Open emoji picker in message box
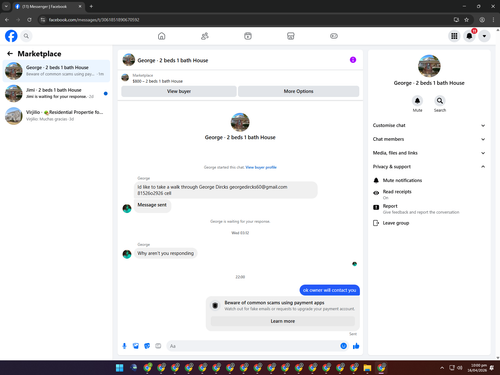Viewport: 500px width, 375px height. tap(344, 346)
